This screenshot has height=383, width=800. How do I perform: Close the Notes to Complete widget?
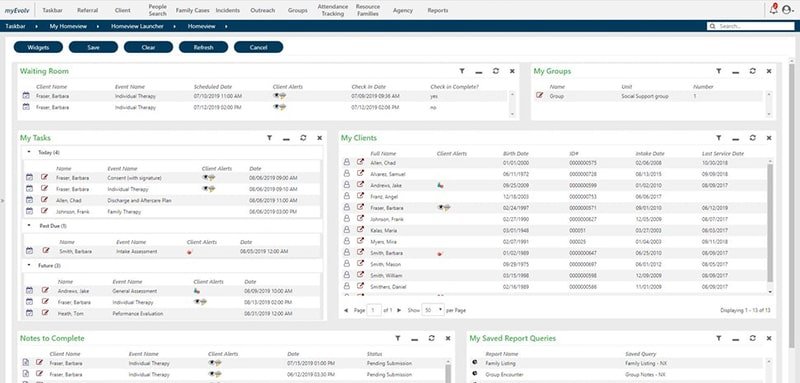click(x=448, y=338)
